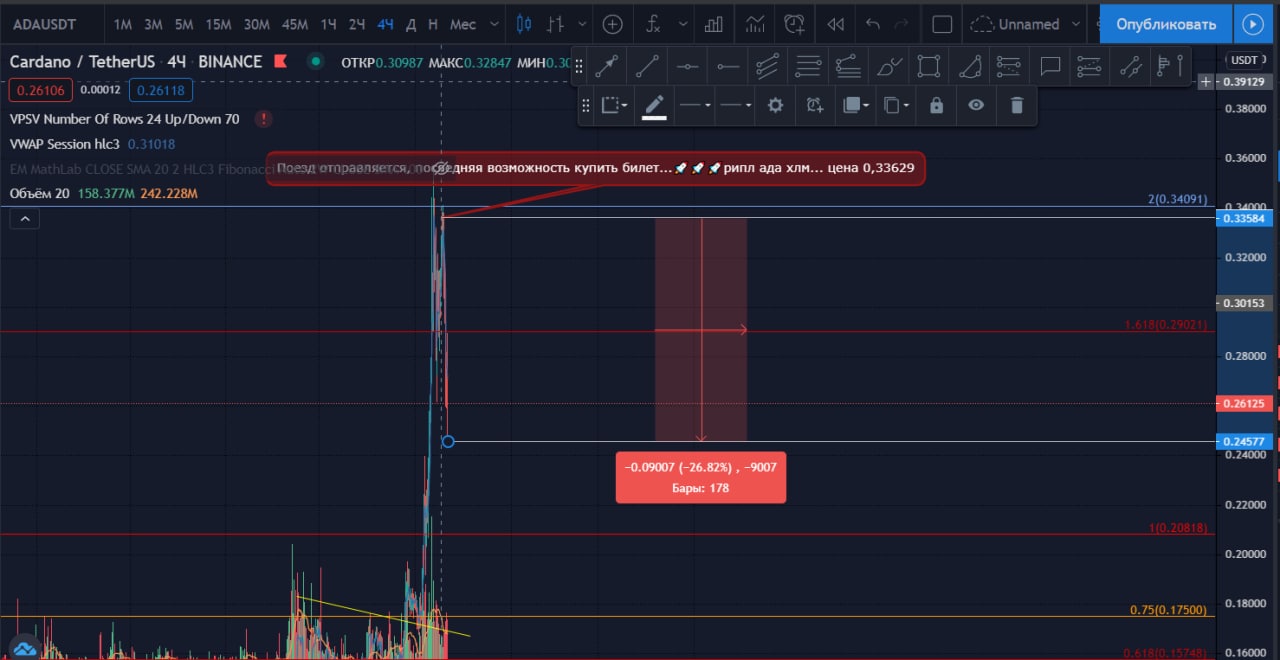
Task: Switch to 45М timeframe
Action: point(295,24)
